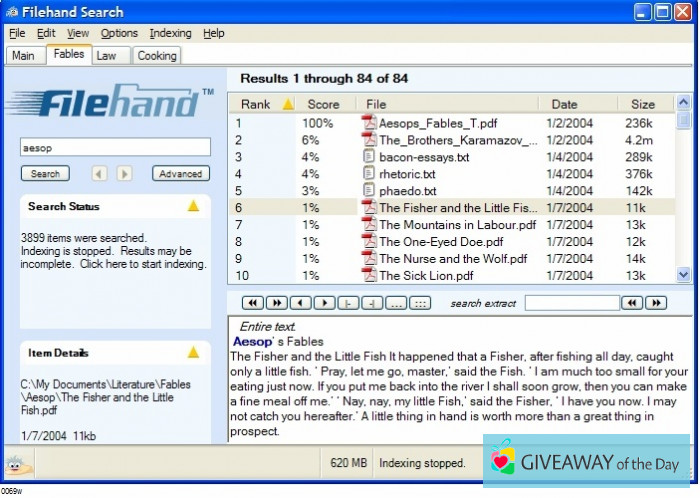The image size is (700, 498).
Task: Click the search extract fast-forward button on the right
Action: 656,303
